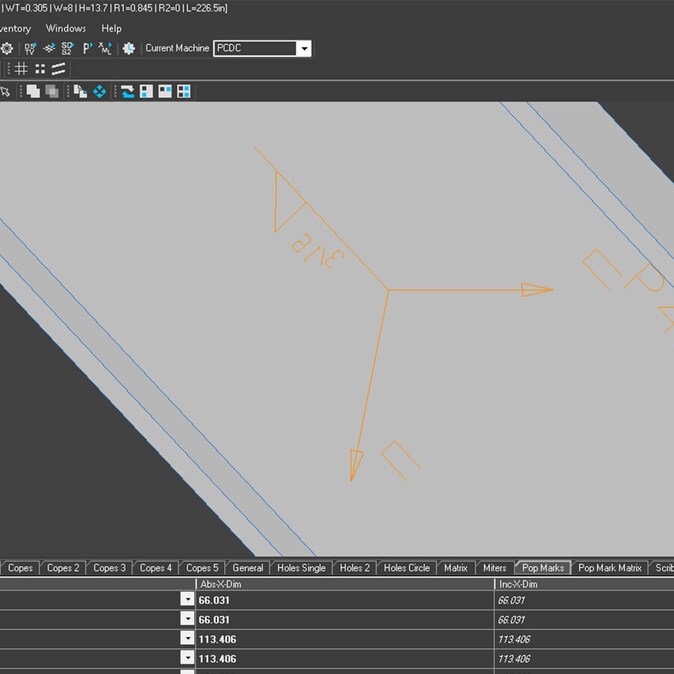Click the PCDC machine field
Viewport: 674px width, 674px height.
pos(255,49)
